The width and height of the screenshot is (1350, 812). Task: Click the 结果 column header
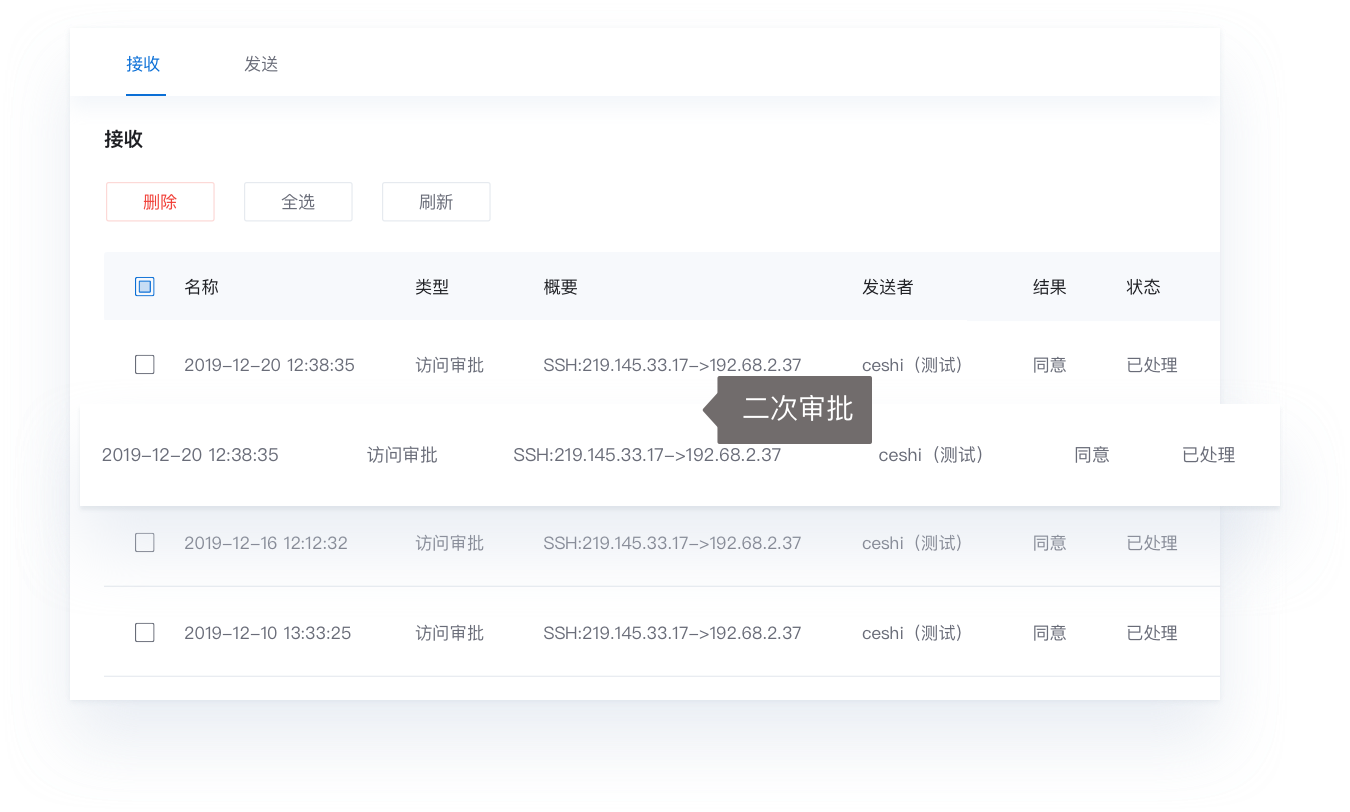pos(1050,287)
